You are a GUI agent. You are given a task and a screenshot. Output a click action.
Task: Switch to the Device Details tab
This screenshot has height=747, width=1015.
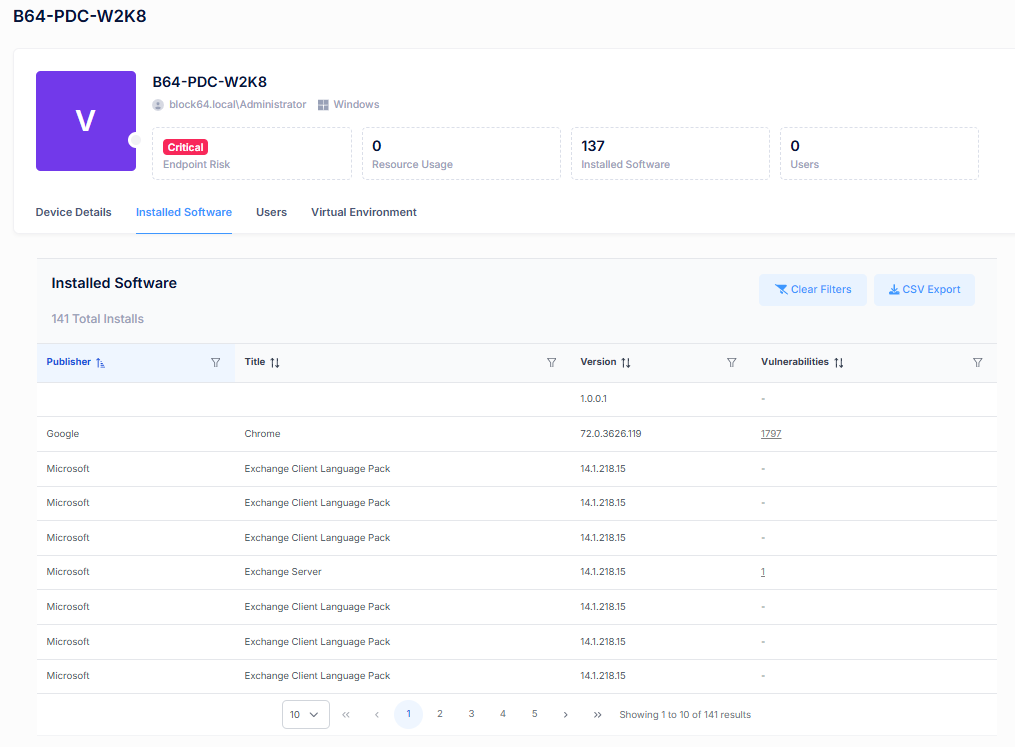[74, 212]
